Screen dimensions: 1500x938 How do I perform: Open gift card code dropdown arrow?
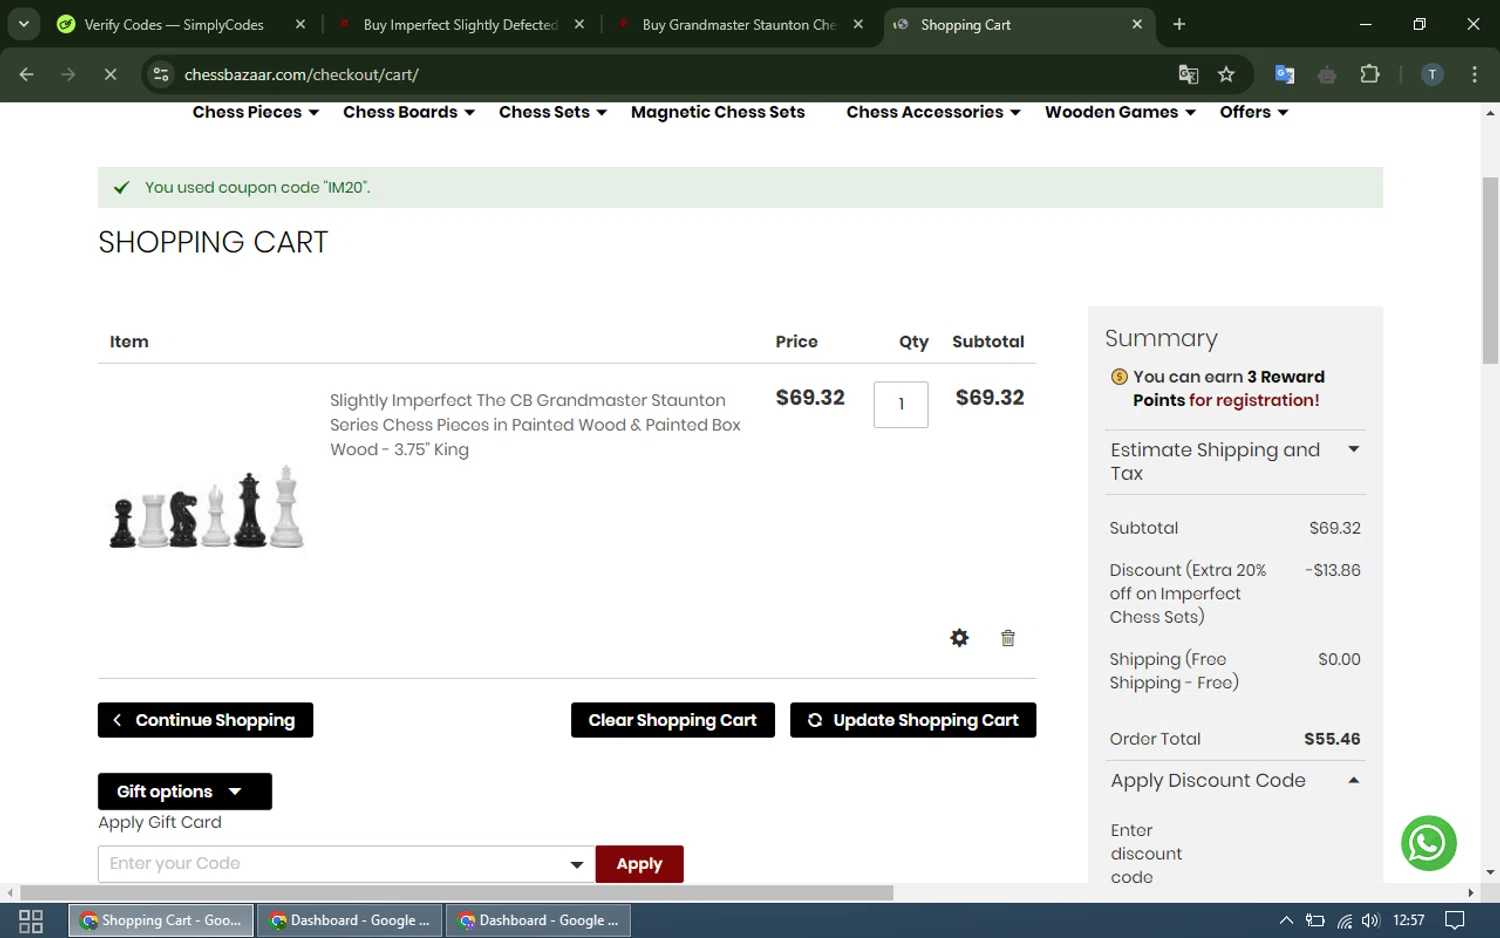(577, 864)
